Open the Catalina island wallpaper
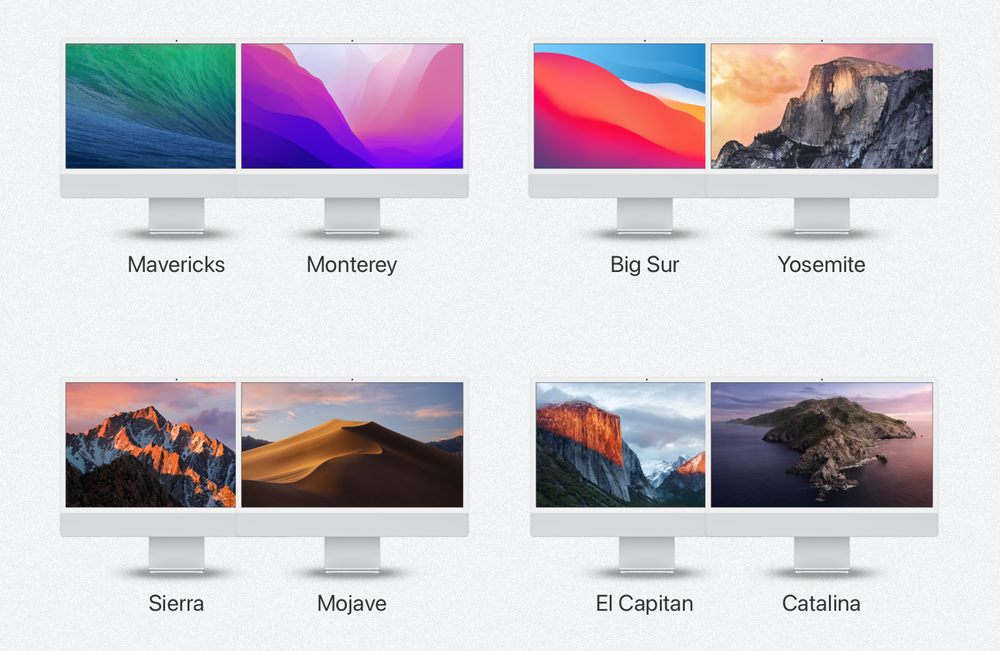The height and width of the screenshot is (651, 1000). pos(821,444)
